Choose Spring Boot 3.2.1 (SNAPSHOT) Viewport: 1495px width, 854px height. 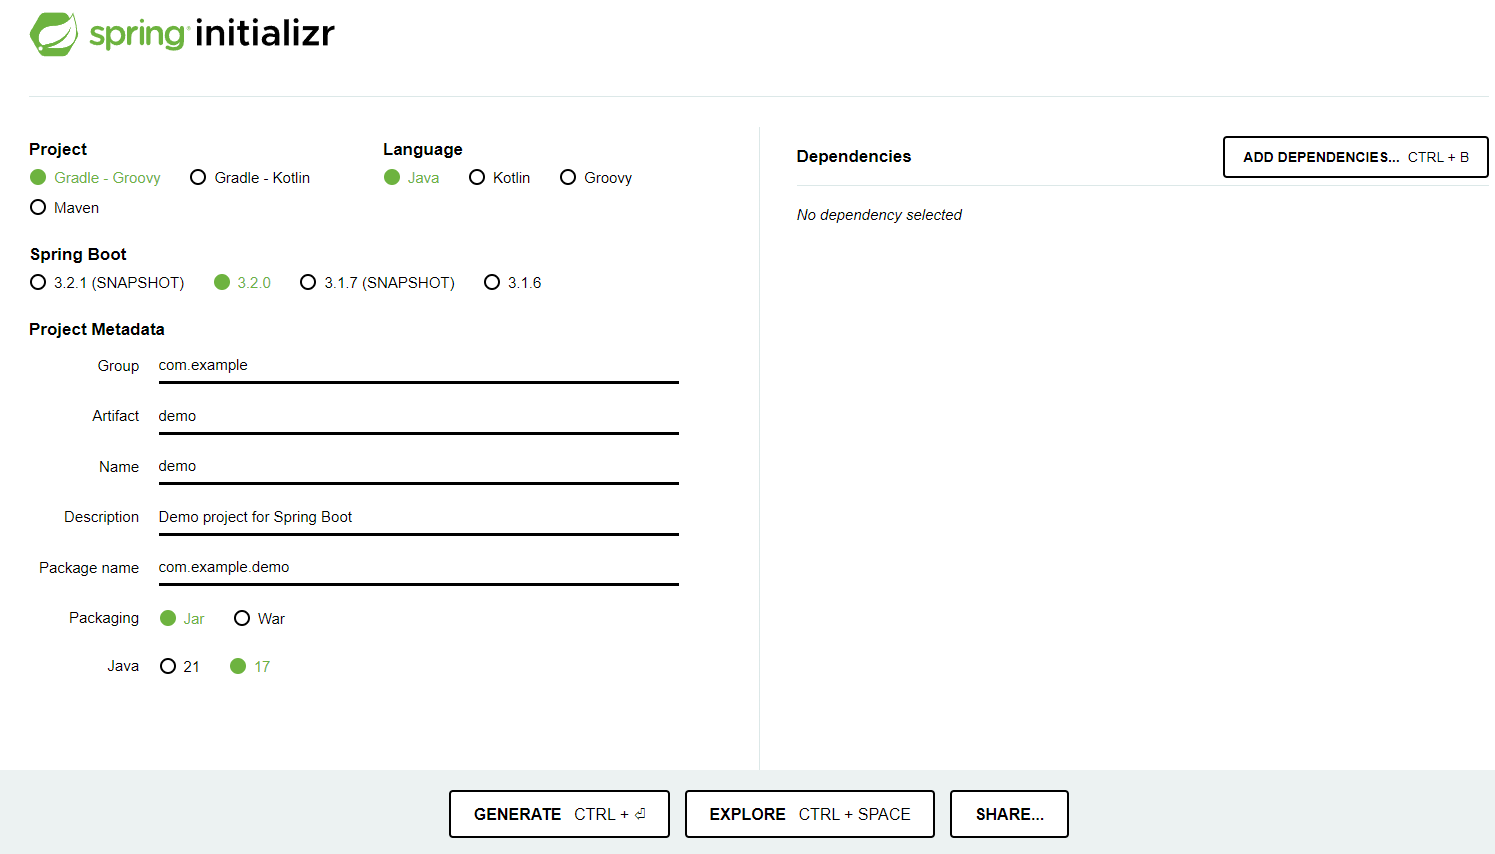(107, 283)
